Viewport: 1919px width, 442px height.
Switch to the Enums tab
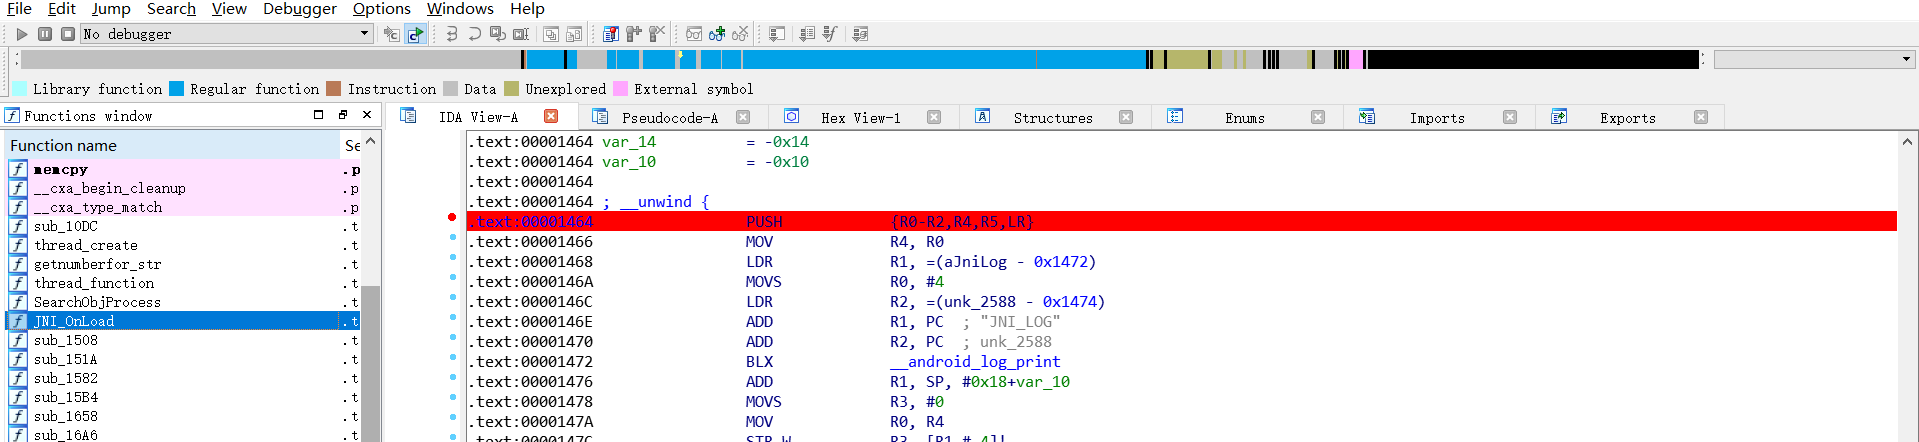tap(1244, 117)
